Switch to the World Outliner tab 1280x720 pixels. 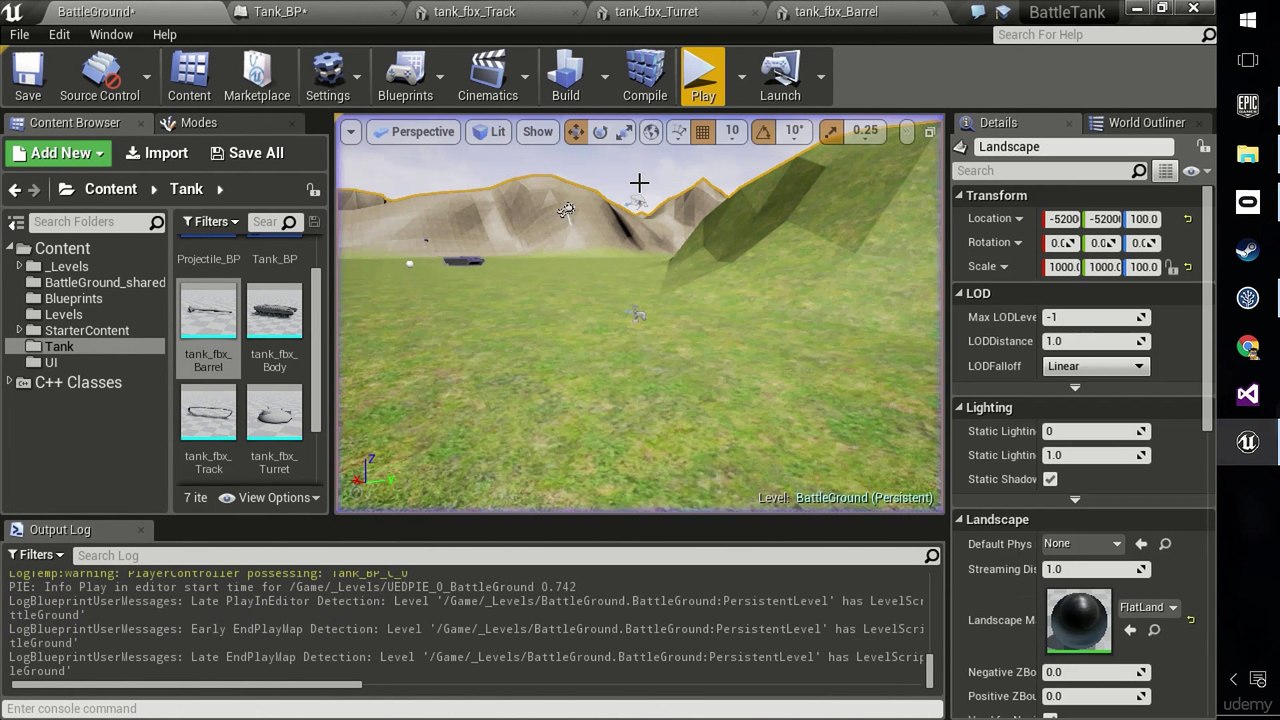[1147, 123]
